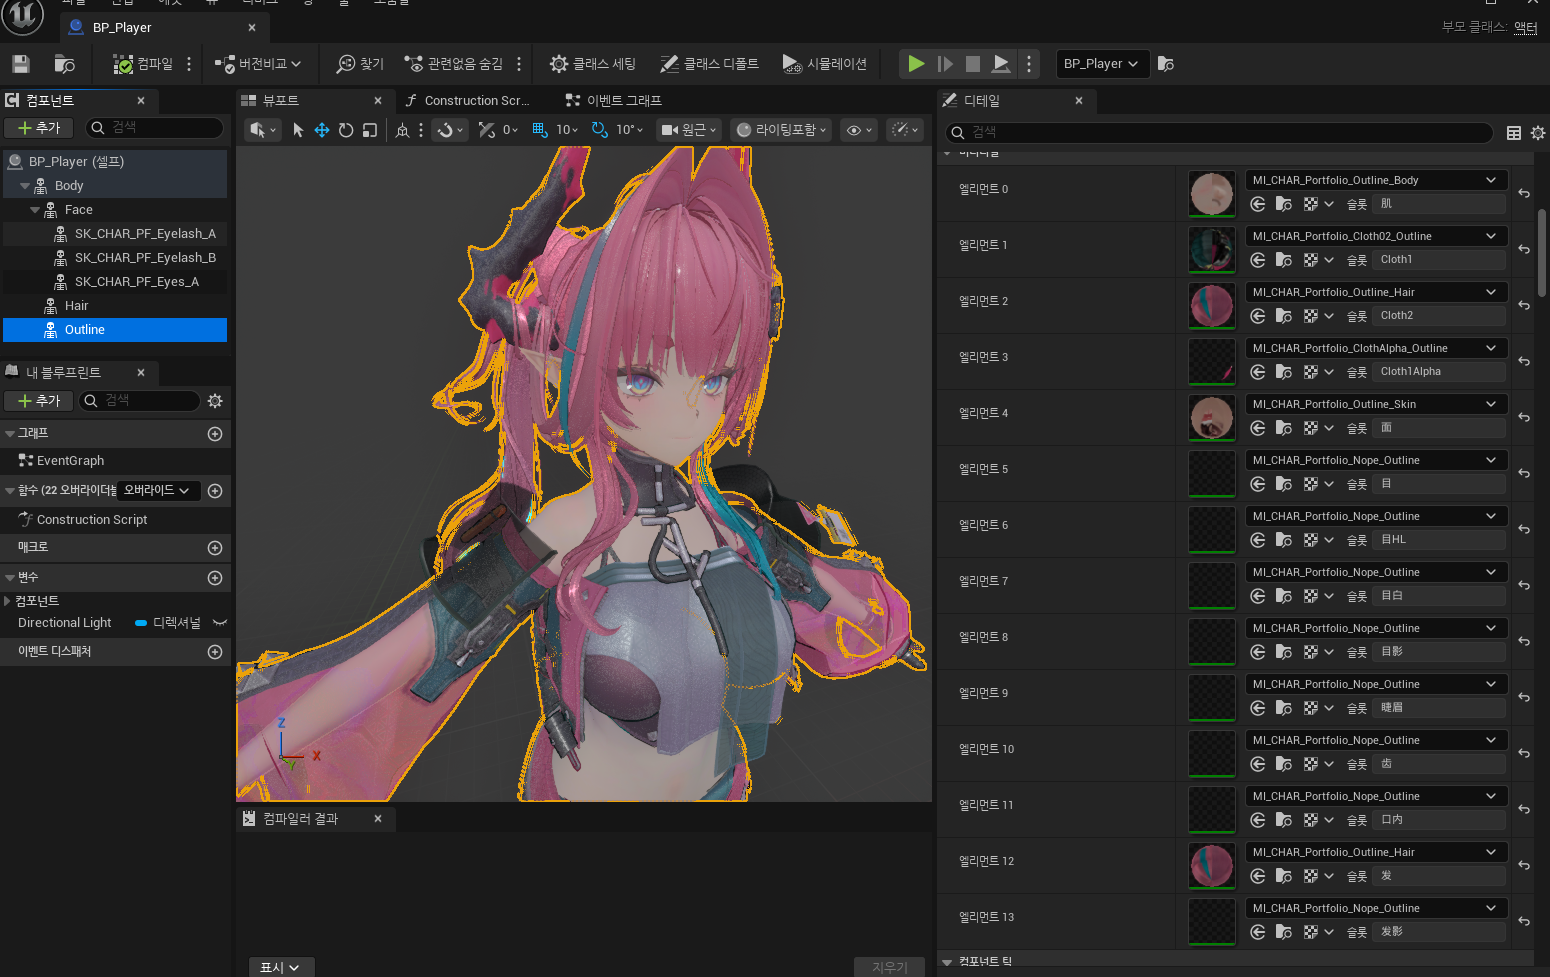Open the 버전비교 (diff) dropdown

click(258, 64)
